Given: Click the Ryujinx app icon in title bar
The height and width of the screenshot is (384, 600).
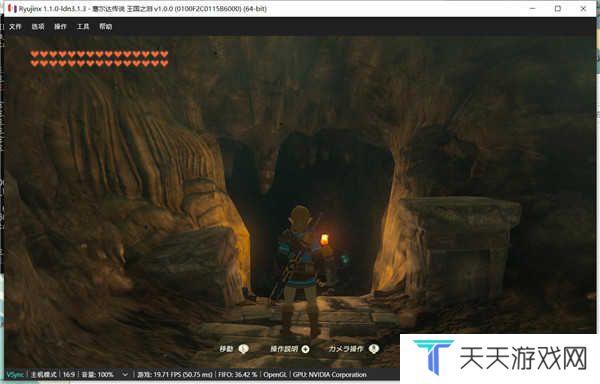Looking at the screenshot, I should pos(12,8).
